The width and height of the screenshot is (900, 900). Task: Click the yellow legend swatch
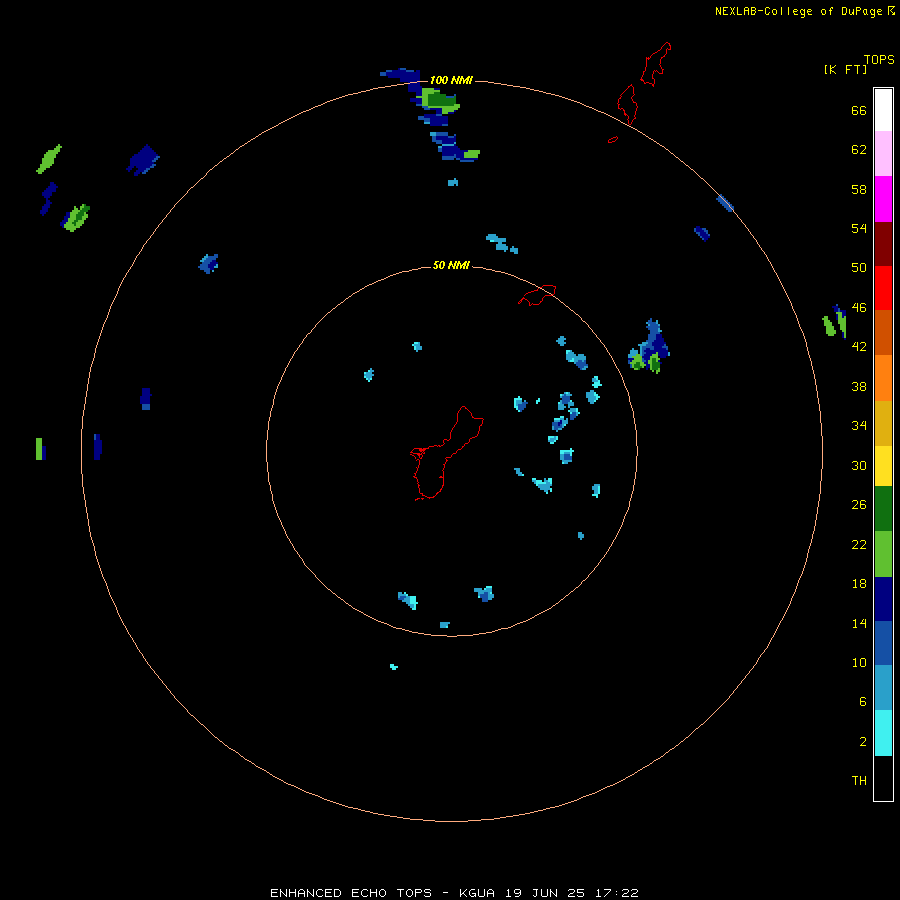pyautogui.click(x=883, y=466)
